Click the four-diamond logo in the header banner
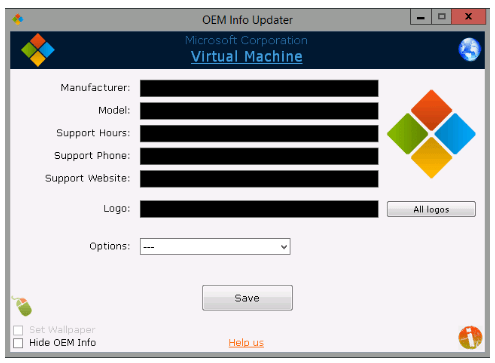This screenshot has width=495, height=363. pyautogui.click(x=38, y=50)
